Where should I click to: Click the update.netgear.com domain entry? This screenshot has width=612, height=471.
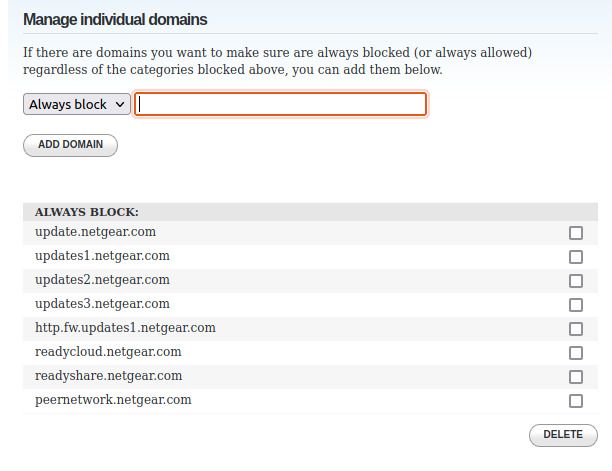(x=95, y=232)
